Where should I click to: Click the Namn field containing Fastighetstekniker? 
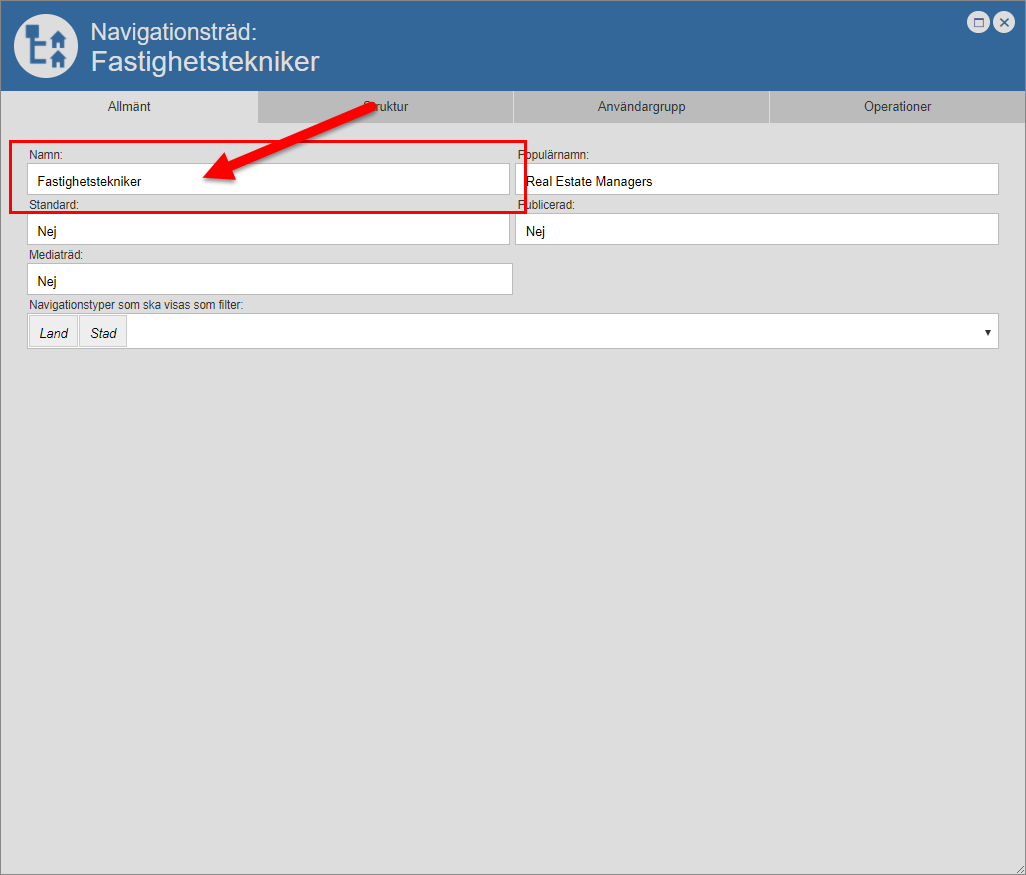pyautogui.click(x=268, y=180)
